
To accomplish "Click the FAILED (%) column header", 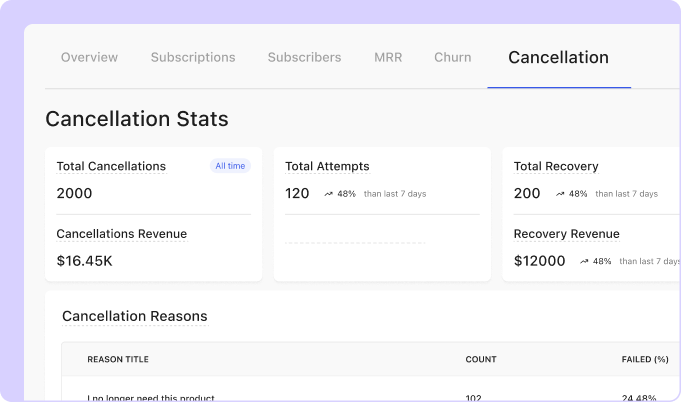I will tap(645, 359).
